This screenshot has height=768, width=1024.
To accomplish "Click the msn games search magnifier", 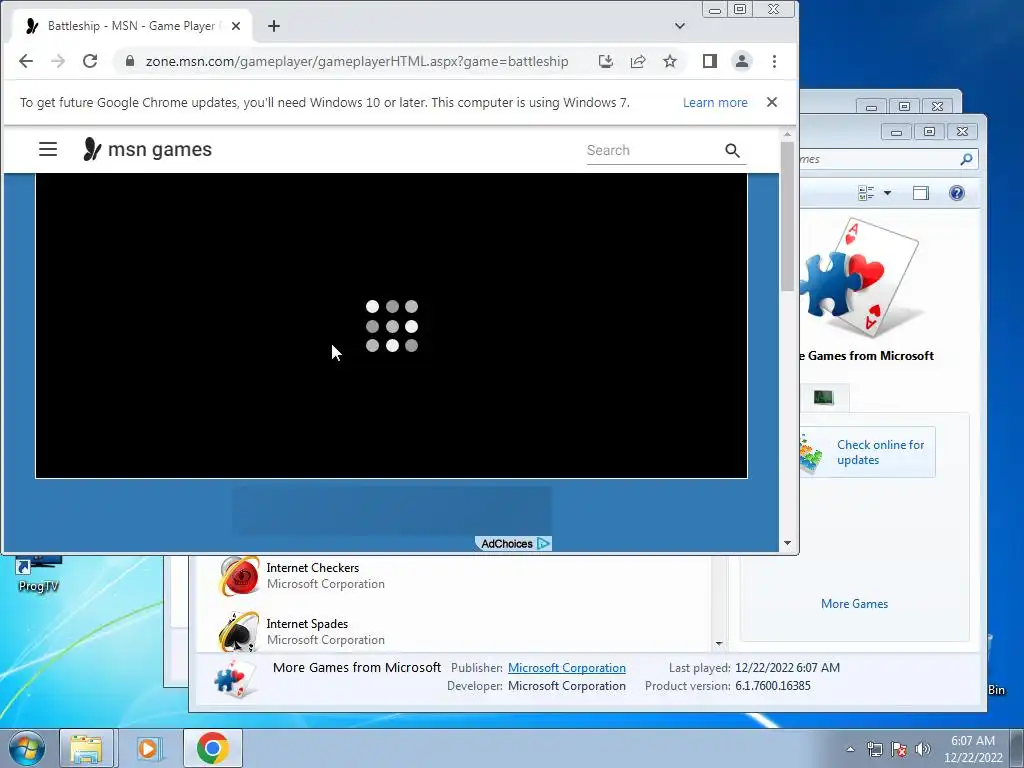I will point(732,151).
